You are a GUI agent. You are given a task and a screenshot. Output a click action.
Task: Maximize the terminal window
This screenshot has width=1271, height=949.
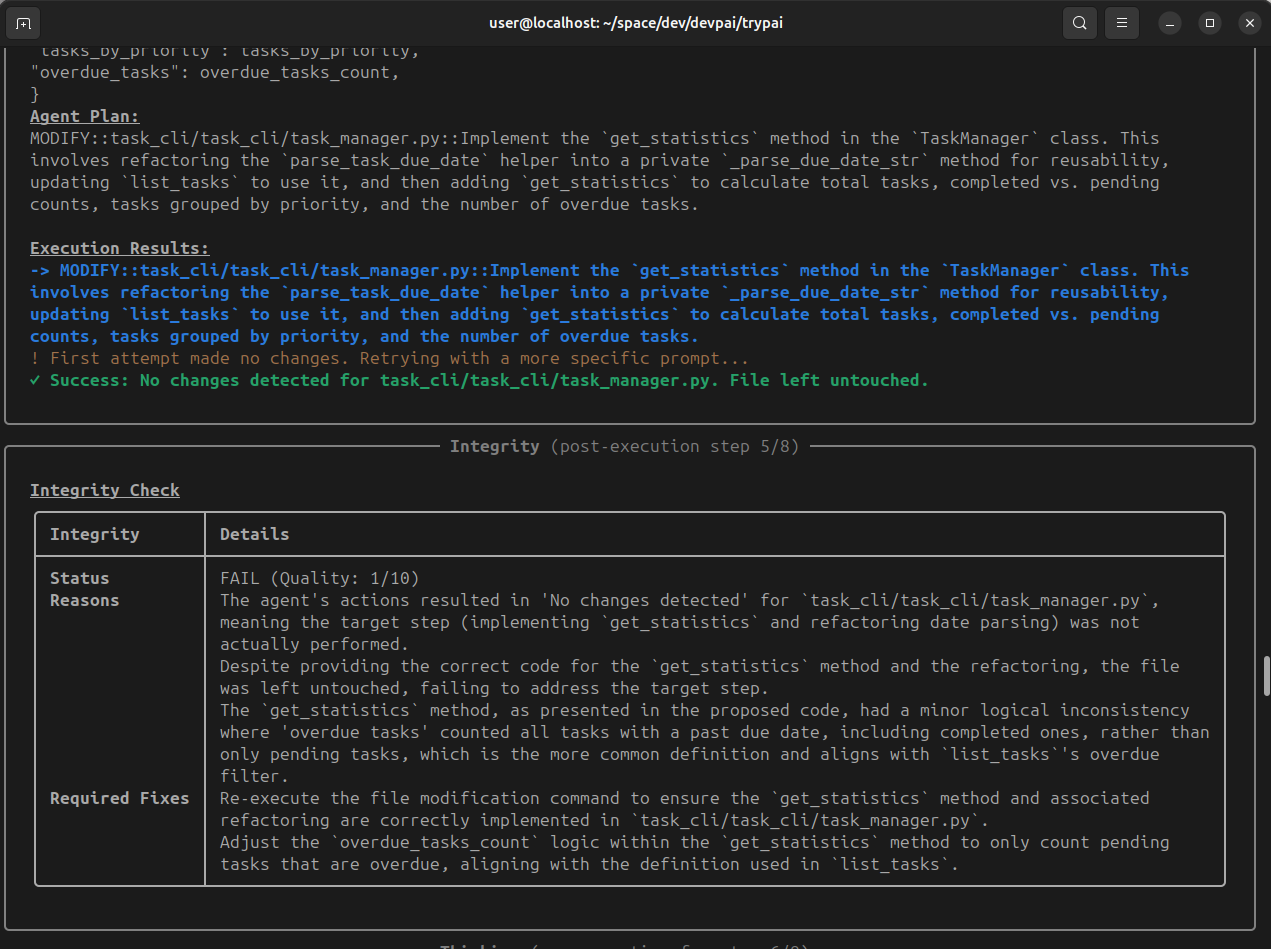[1210, 22]
